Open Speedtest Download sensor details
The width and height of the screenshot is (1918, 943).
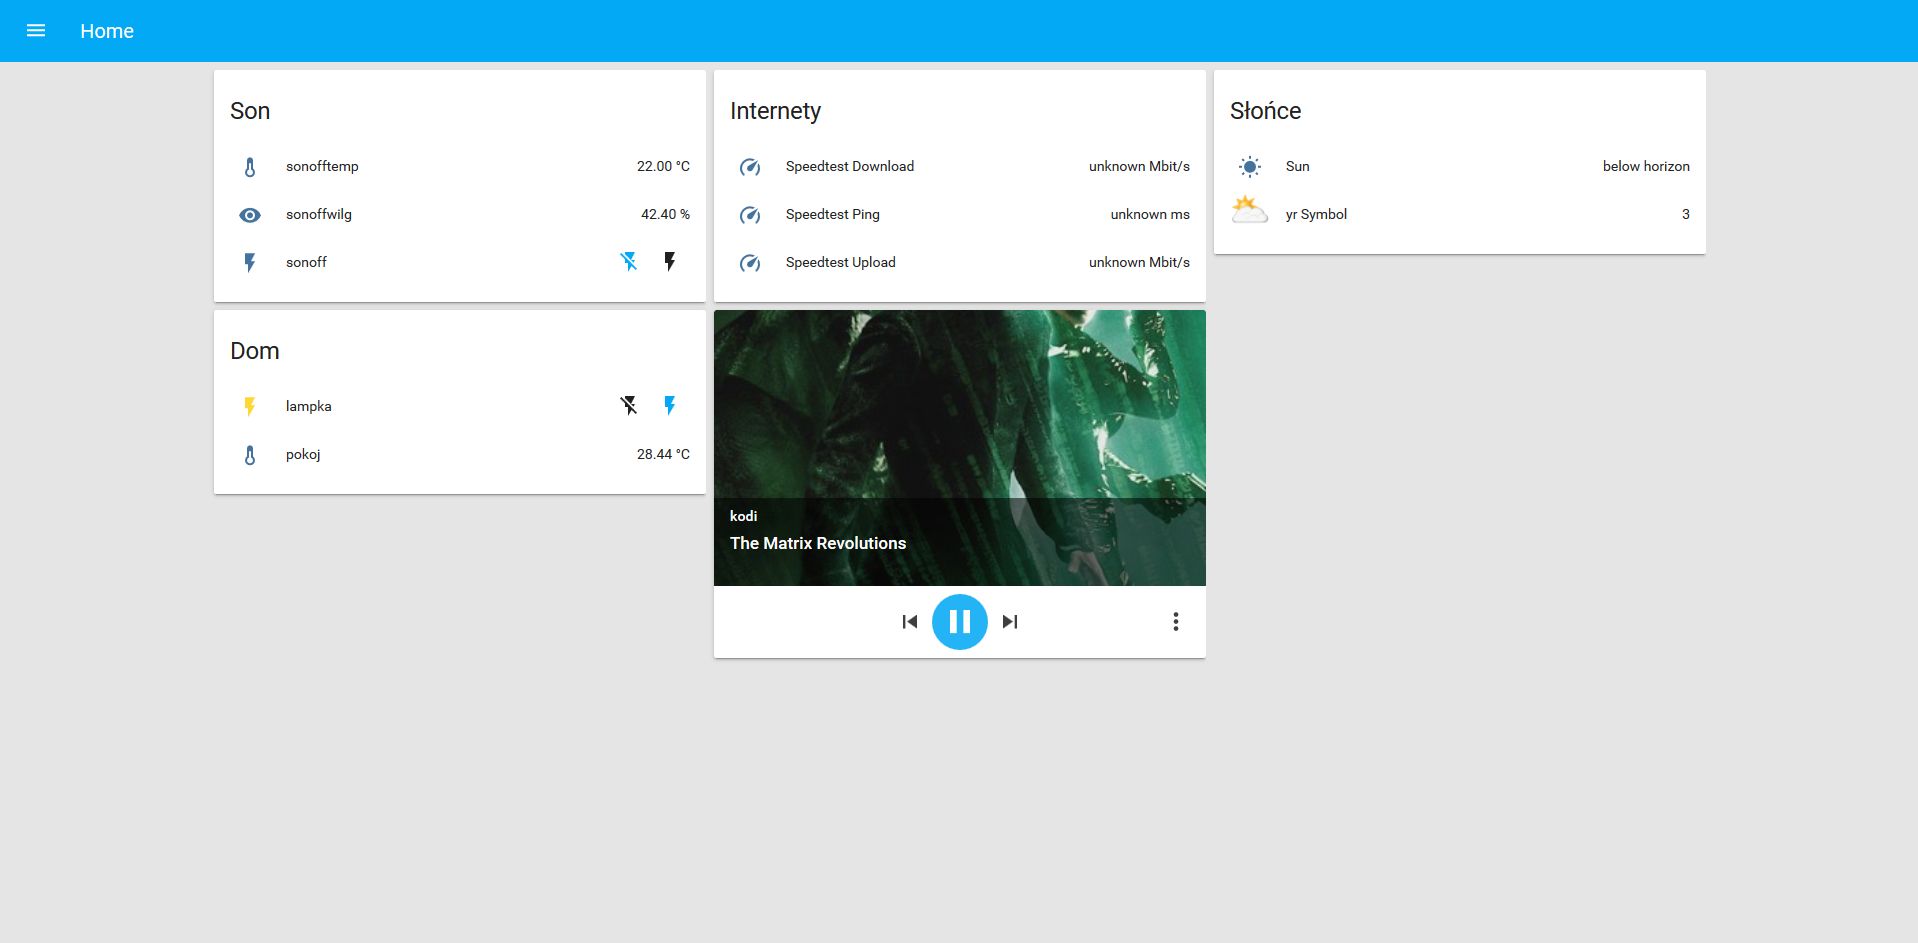coord(960,166)
